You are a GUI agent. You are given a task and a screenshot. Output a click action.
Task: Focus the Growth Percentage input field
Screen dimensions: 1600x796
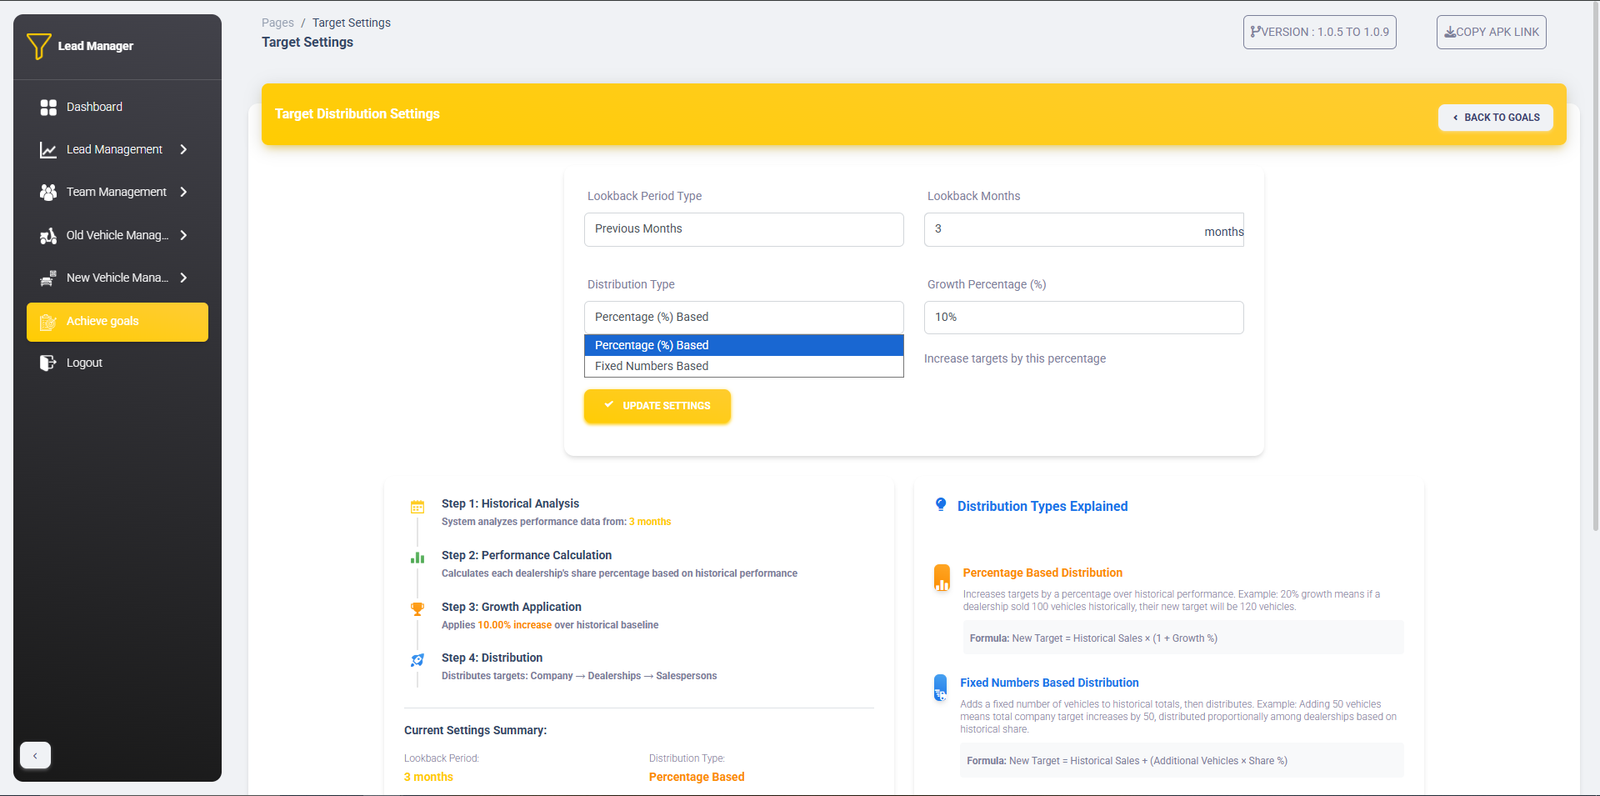coord(1083,318)
